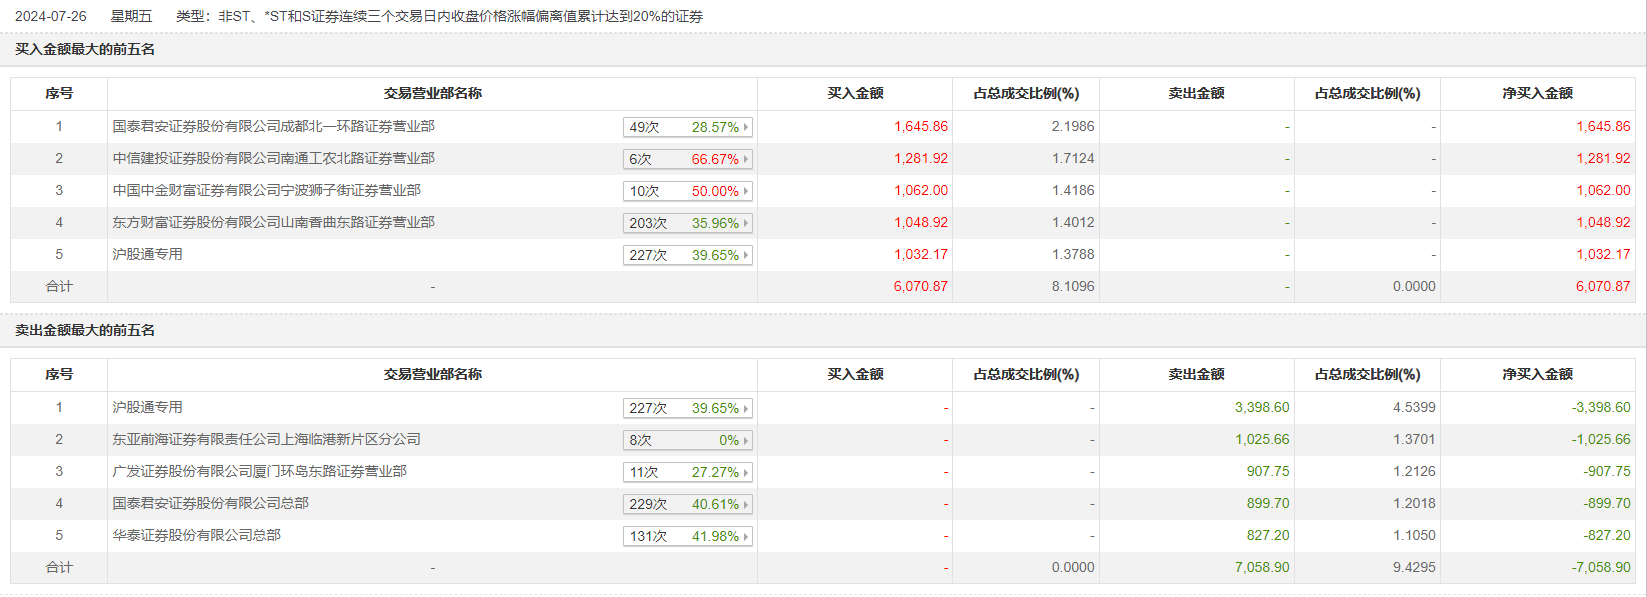Open 国泰君安证券成都北一环路证券营业部 link
Screen dimensions: 1647x597
(273, 126)
